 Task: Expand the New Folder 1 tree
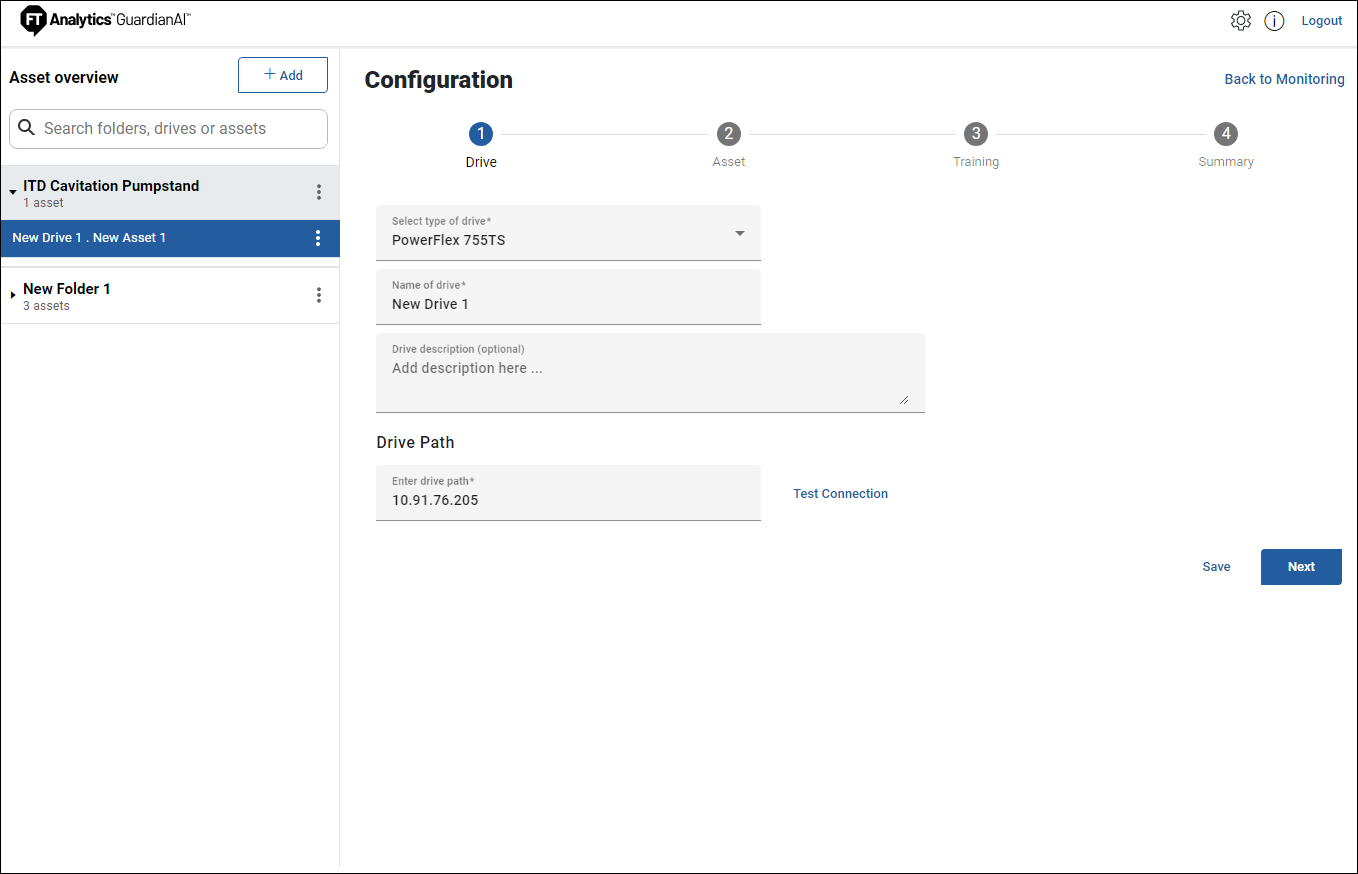13,295
